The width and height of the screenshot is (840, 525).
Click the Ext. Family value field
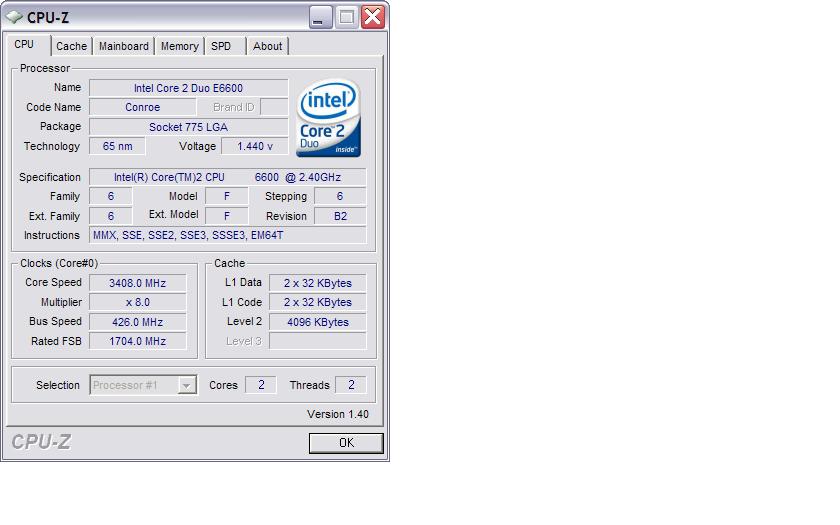click(x=110, y=216)
